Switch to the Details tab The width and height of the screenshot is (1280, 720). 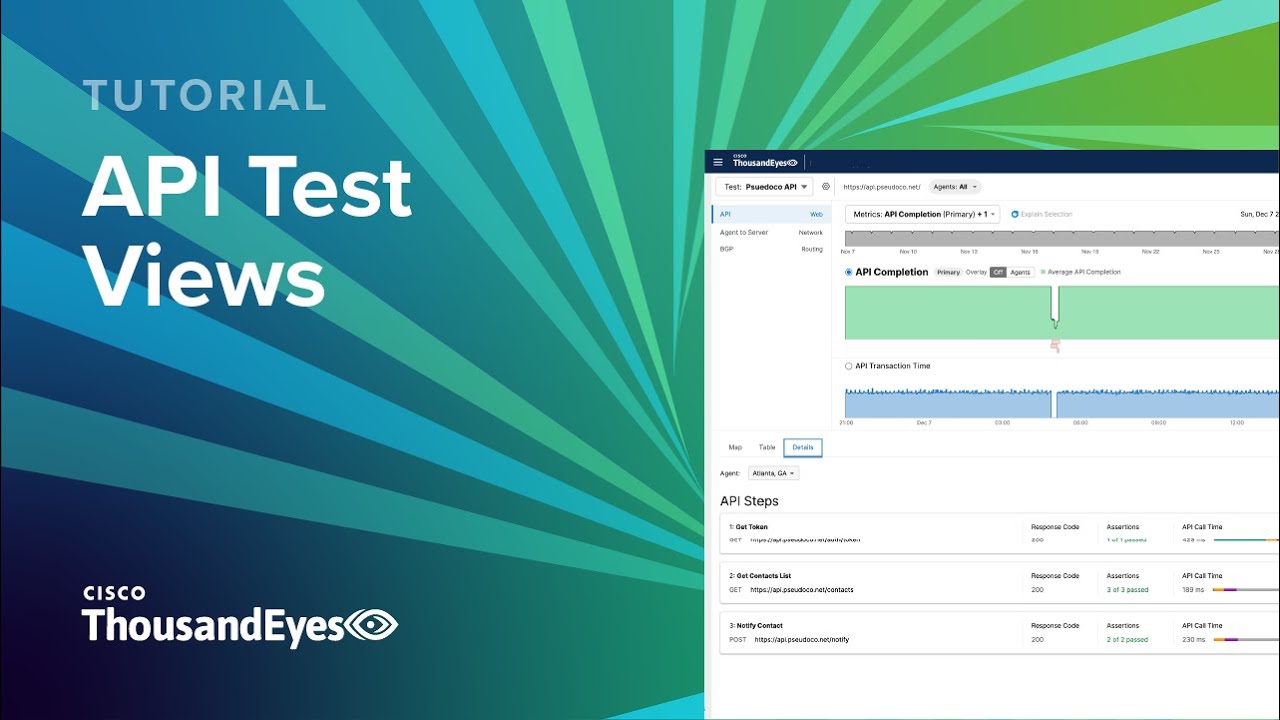[803, 447]
